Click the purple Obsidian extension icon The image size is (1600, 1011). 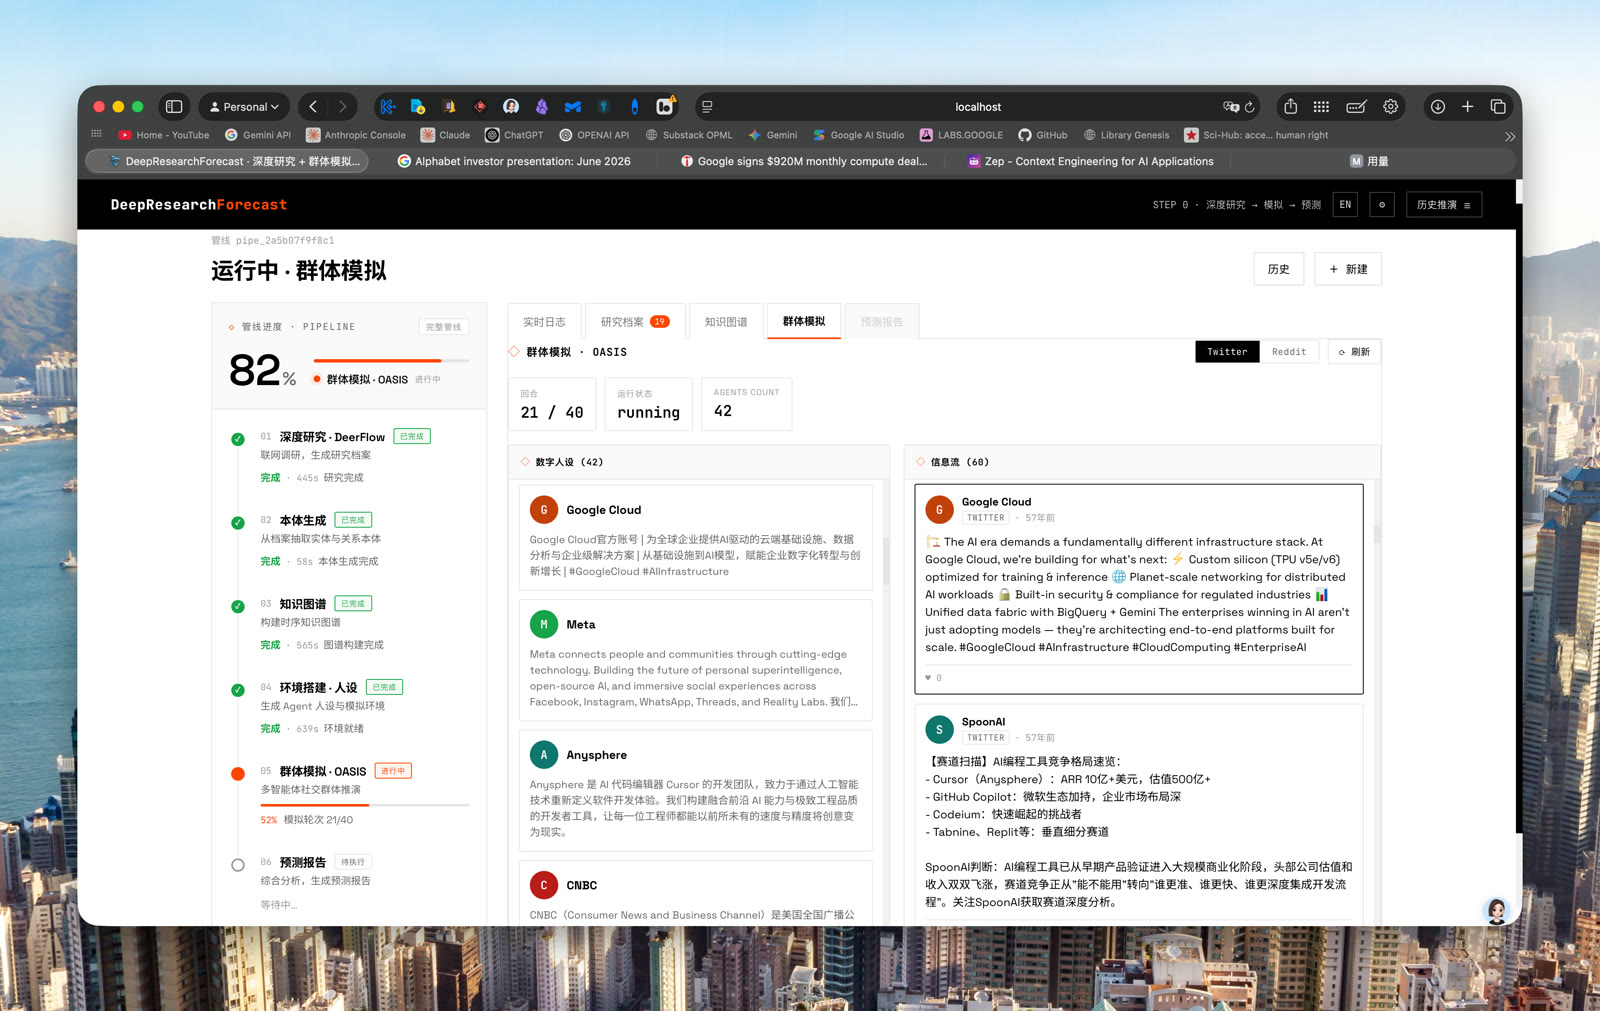click(x=542, y=107)
